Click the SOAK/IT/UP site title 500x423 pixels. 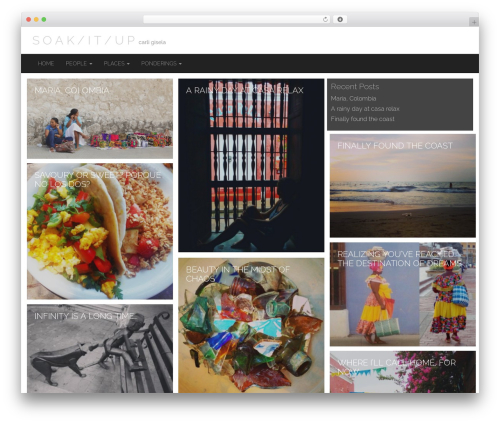(x=84, y=40)
